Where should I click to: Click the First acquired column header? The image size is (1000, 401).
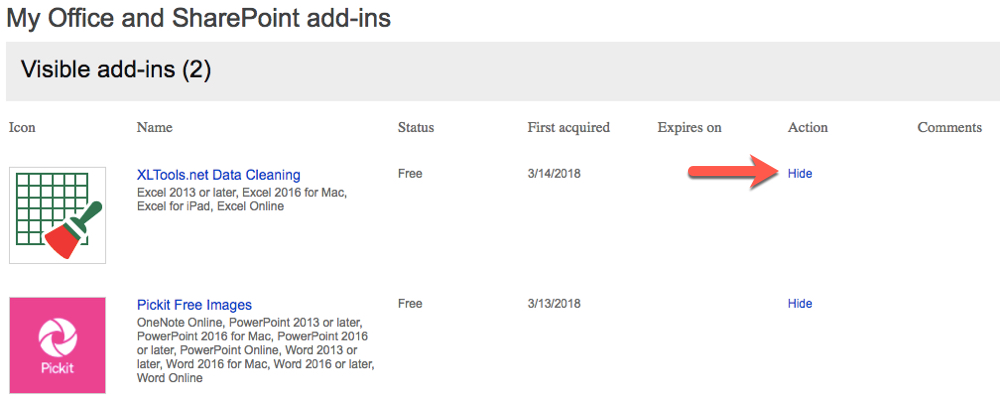pos(569,128)
